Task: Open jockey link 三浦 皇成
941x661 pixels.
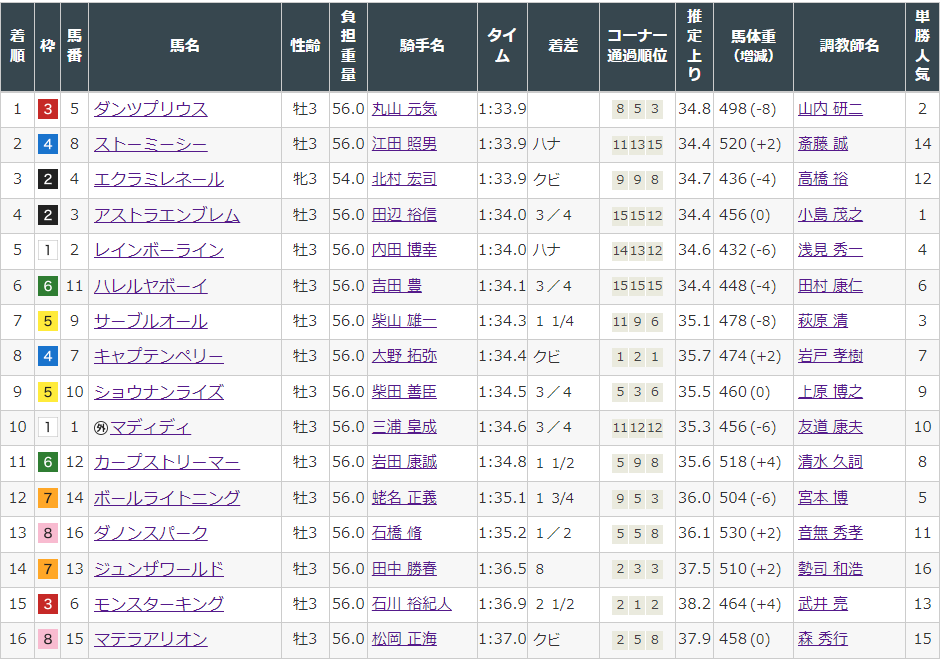Action: point(404,427)
